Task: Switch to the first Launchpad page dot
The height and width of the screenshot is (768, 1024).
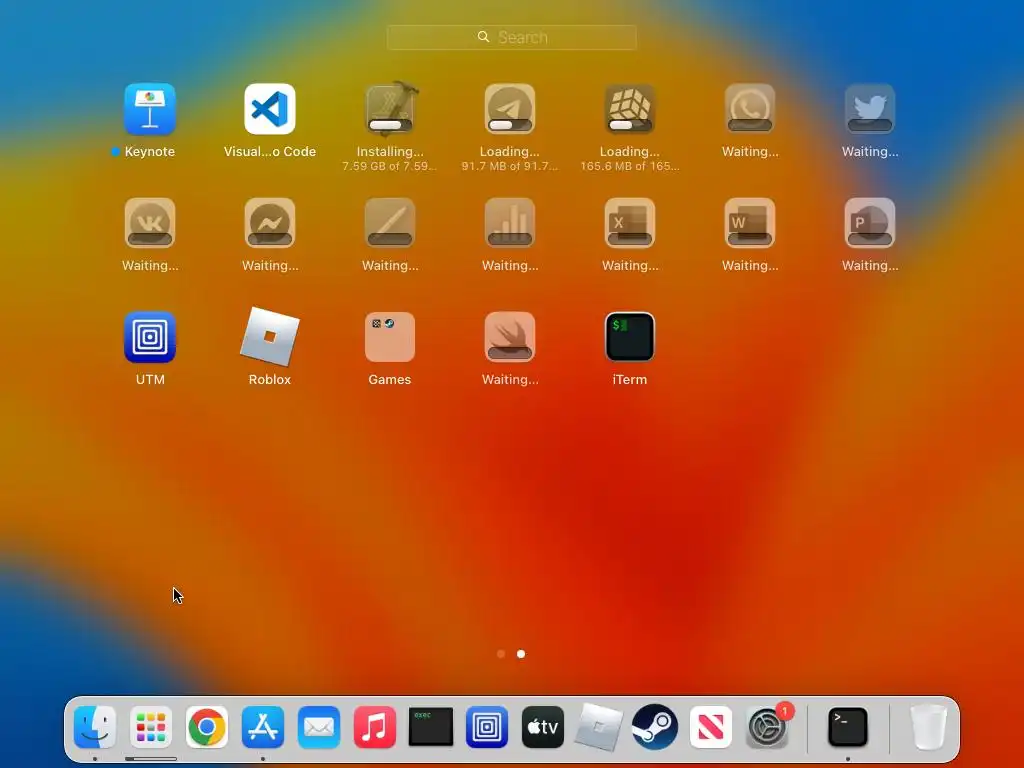Action: click(501, 654)
